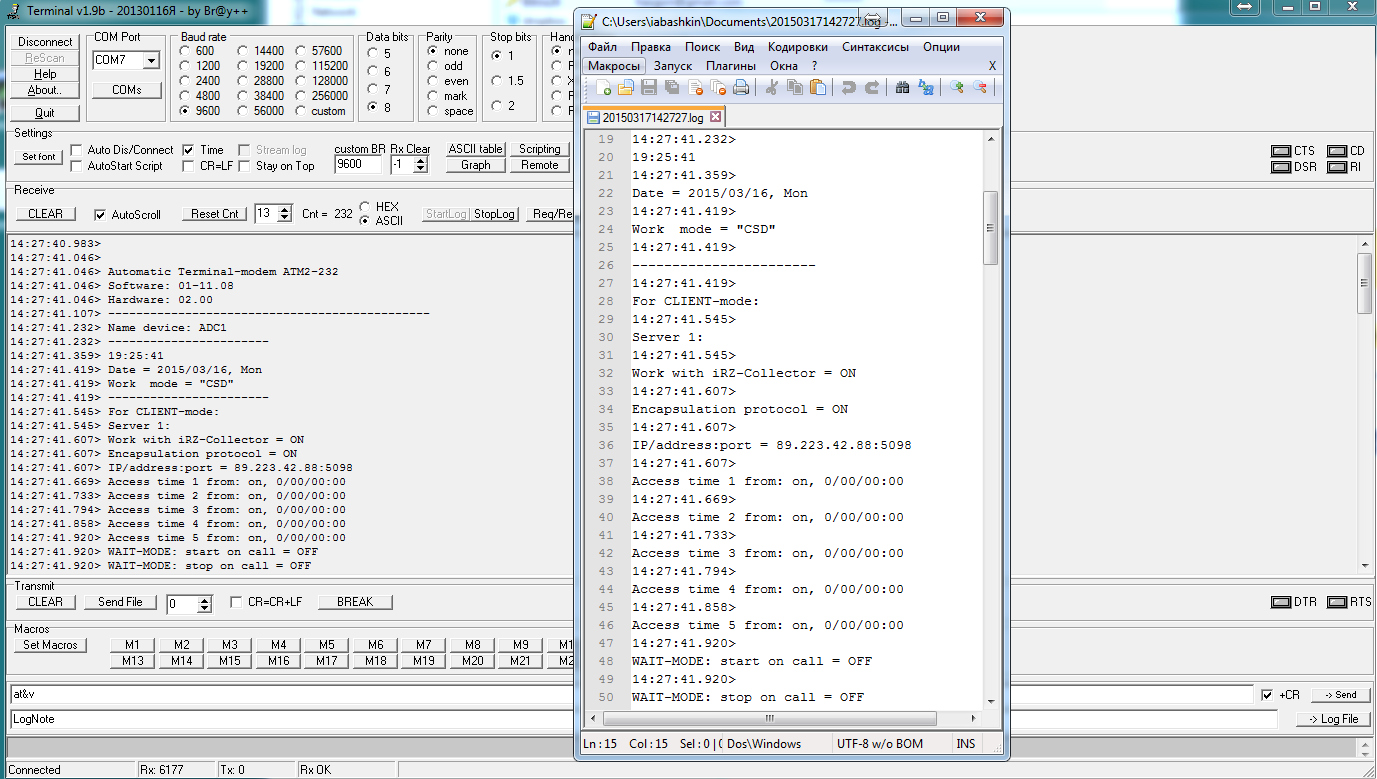
Task: Open Find with the binoculars icon
Action: point(902,88)
